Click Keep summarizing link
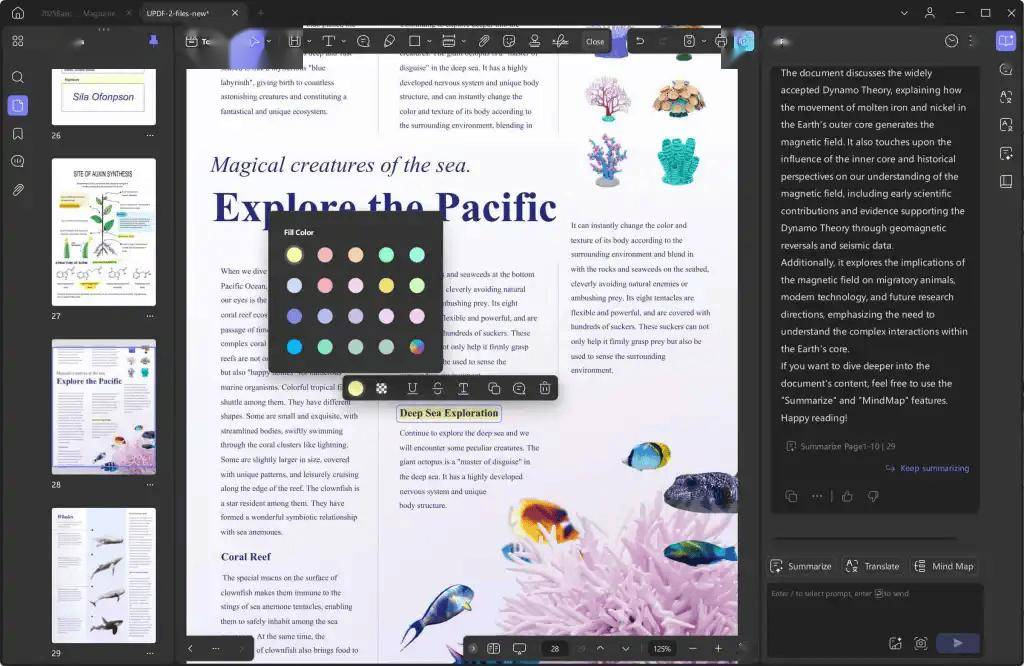The width and height of the screenshot is (1024, 666). 927,468
